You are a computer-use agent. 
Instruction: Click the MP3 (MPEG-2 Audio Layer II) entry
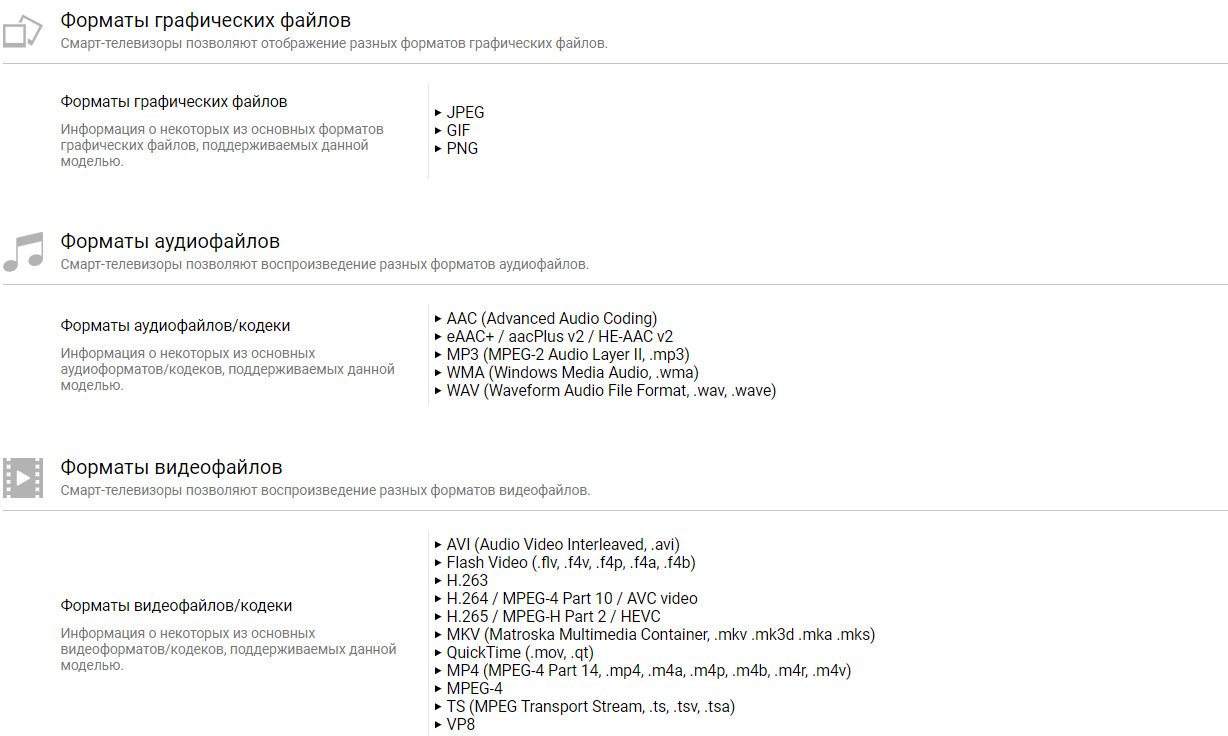click(x=568, y=355)
